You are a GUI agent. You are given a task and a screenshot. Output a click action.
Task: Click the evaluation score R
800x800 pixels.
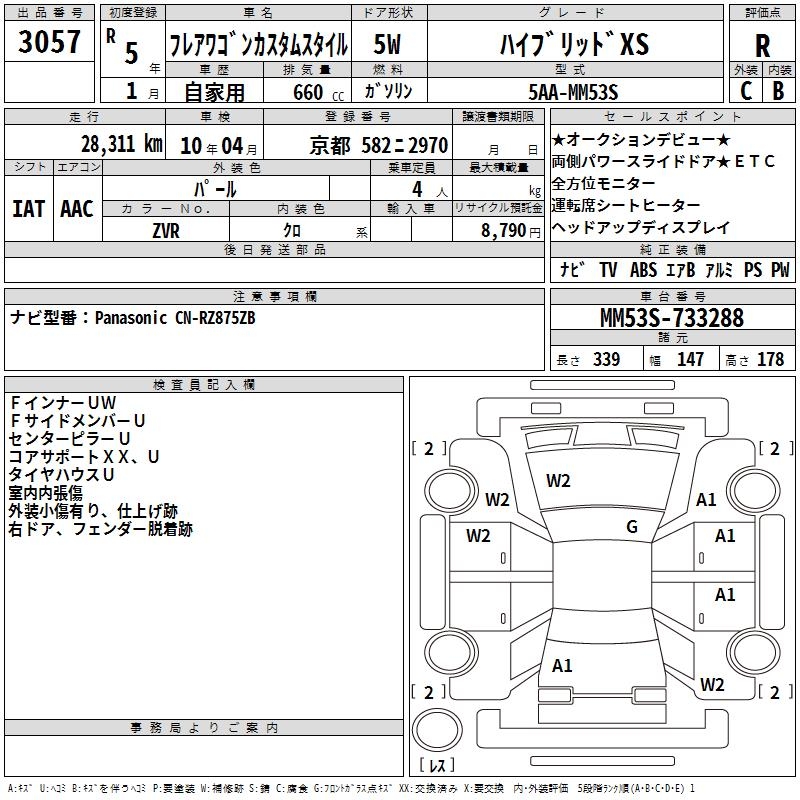click(763, 46)
